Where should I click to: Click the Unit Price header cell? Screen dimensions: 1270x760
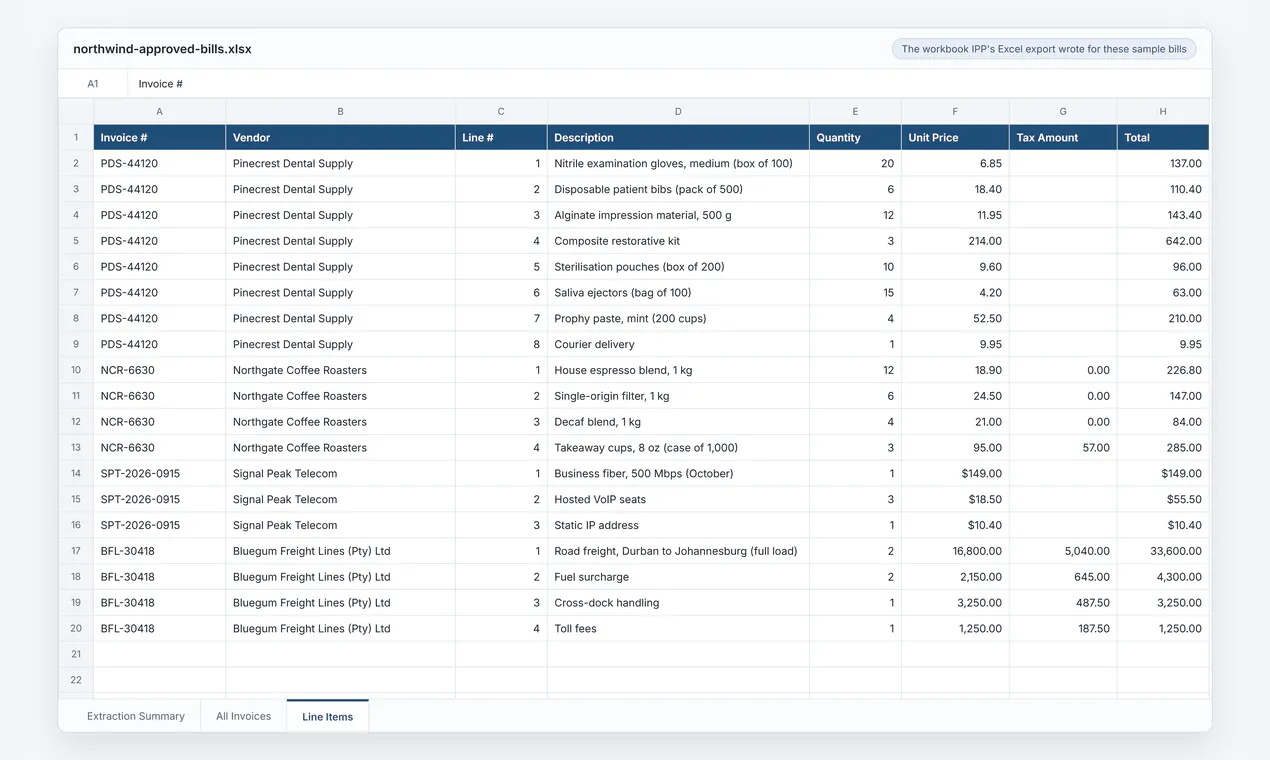point(955,137)
